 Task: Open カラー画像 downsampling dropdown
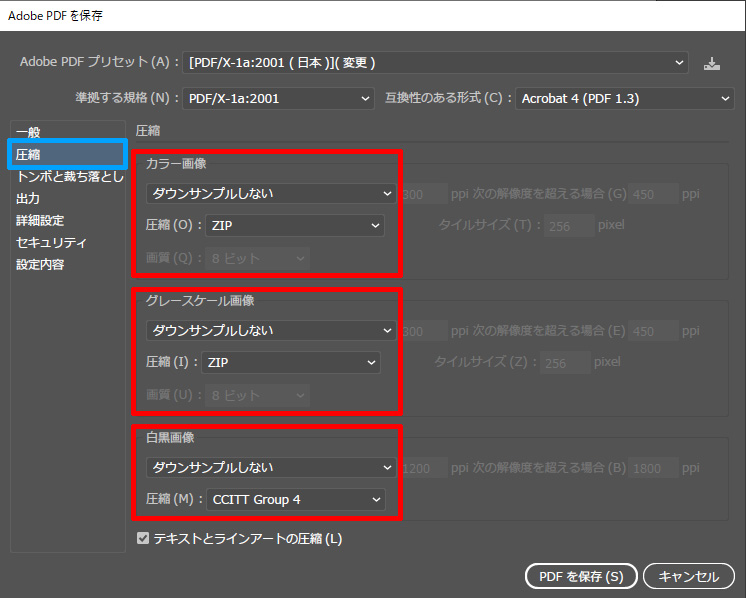tap(271, 194)
